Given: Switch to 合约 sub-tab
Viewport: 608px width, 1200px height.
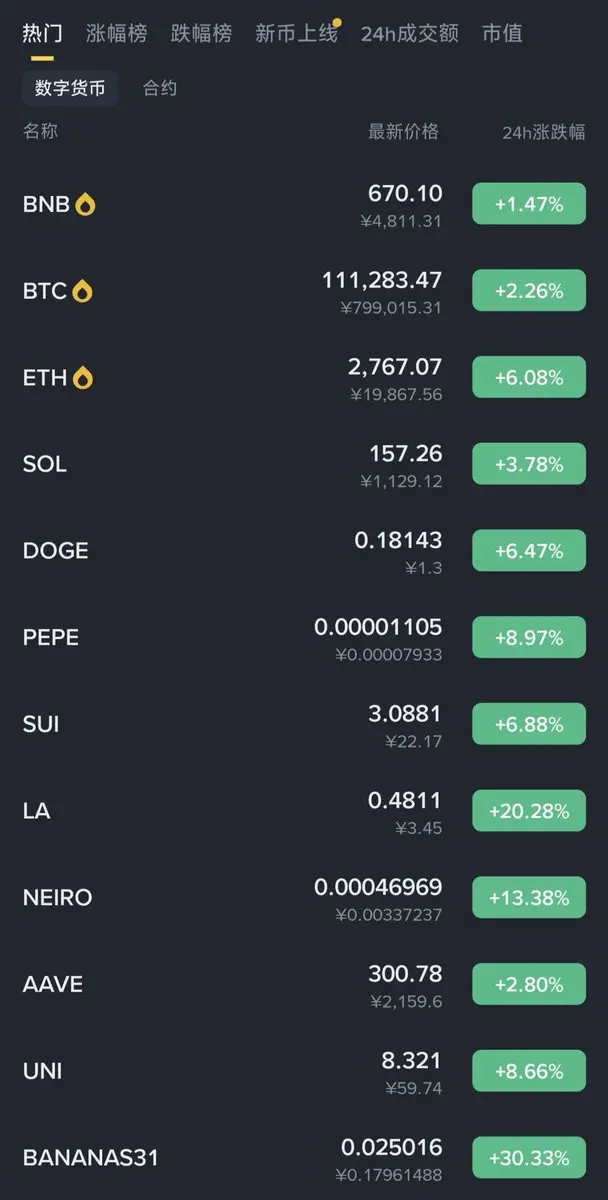Looking at the screenshot, I should tap(160, 88).
